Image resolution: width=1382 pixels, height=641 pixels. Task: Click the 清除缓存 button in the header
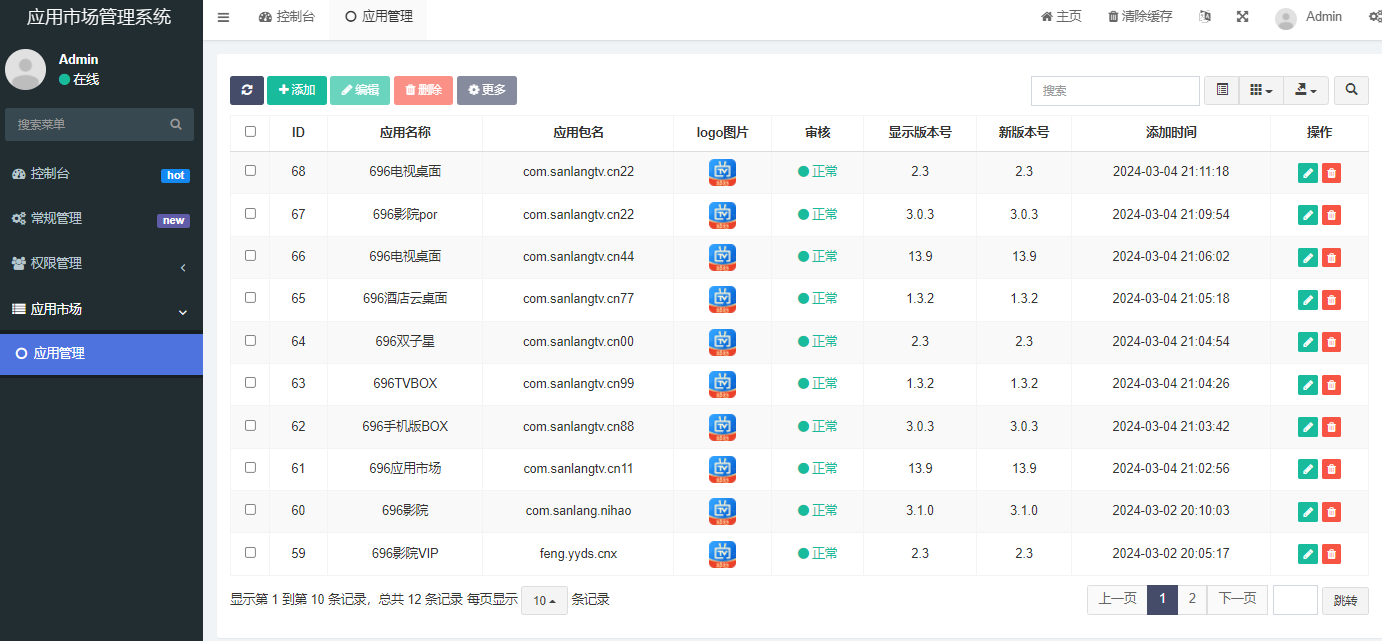coord(1139,16)
